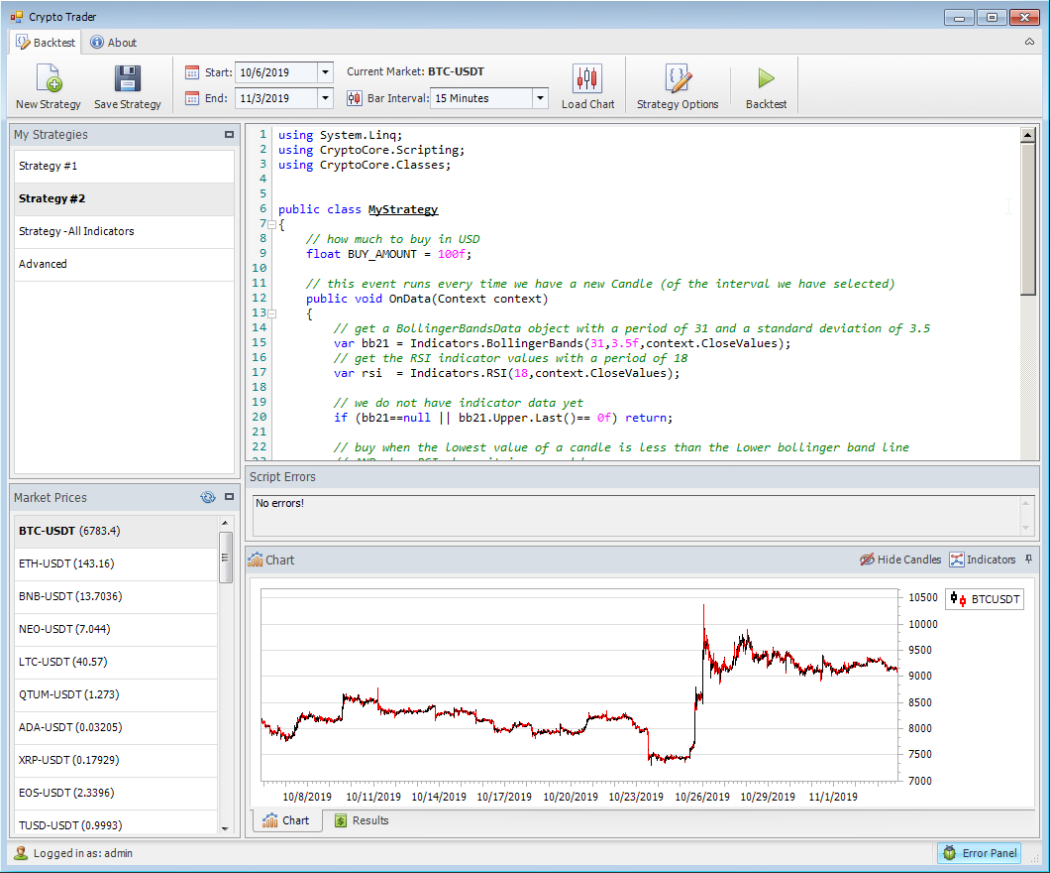Click the BUY_AMOUNT variable in code
This screenshot has width=1050, height=873.
tap(382, 254)
